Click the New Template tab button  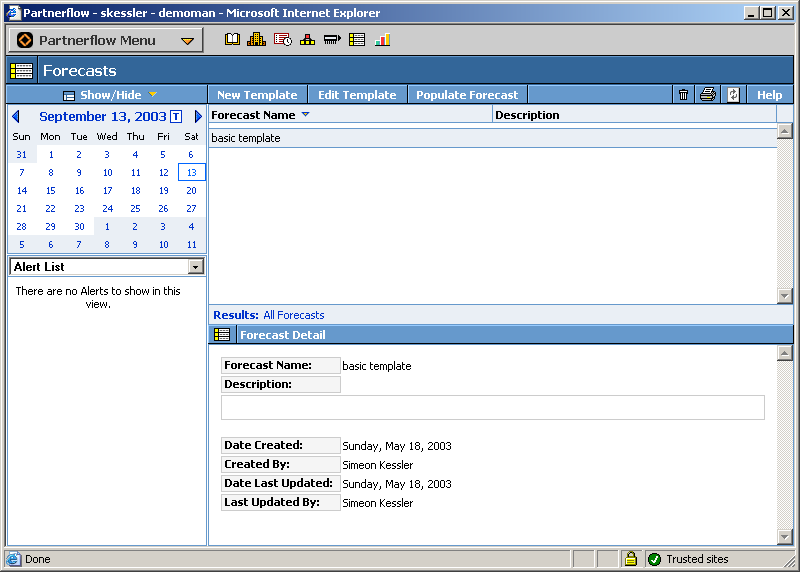coord(257,95)
